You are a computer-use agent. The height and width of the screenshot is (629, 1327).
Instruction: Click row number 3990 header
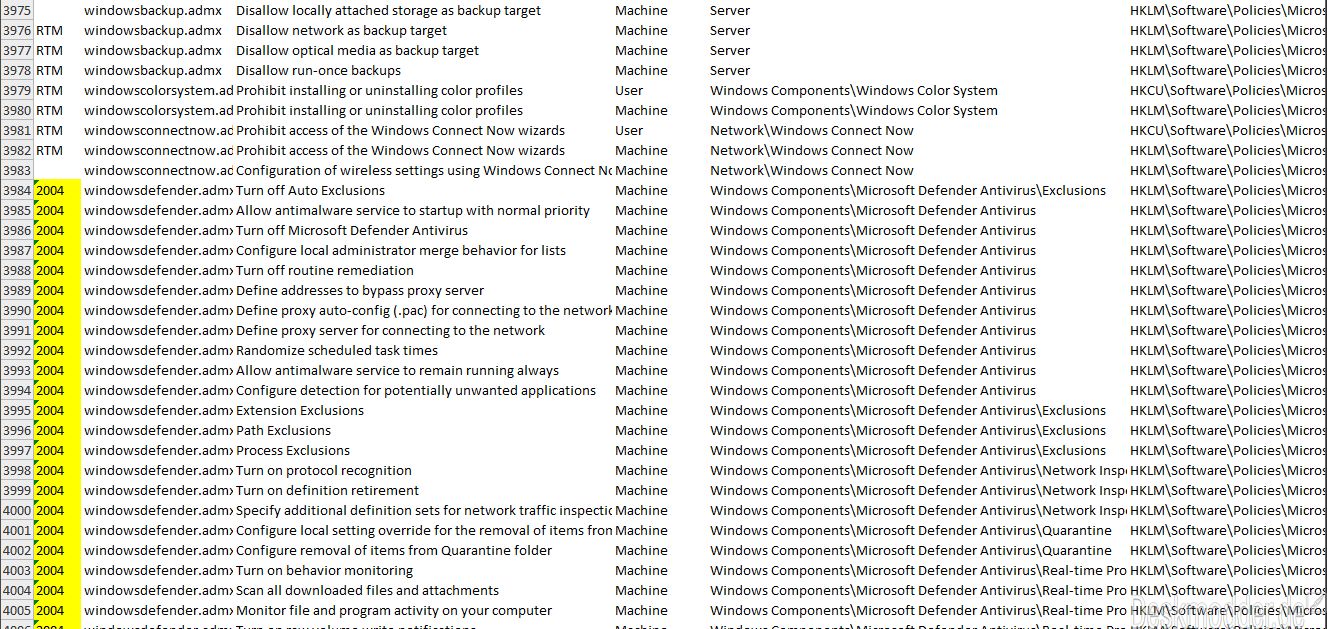click(x=17, y=310)
